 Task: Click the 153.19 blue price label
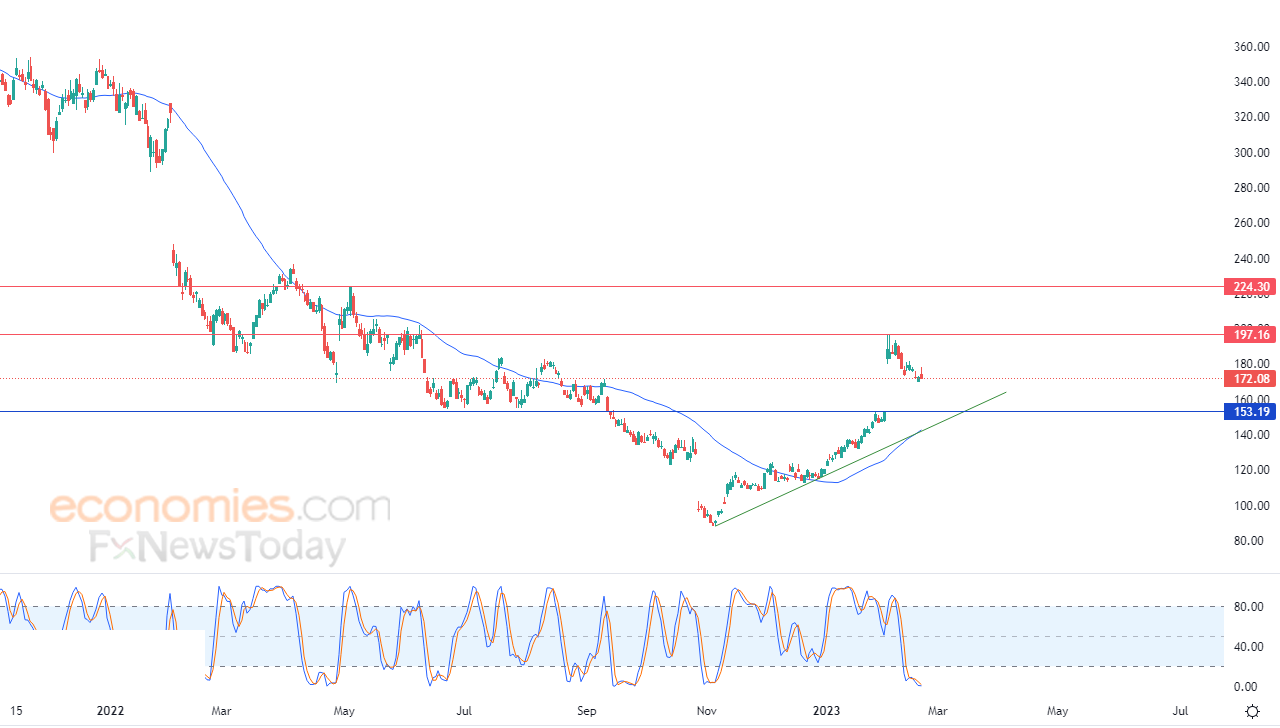click(1249, 411)
